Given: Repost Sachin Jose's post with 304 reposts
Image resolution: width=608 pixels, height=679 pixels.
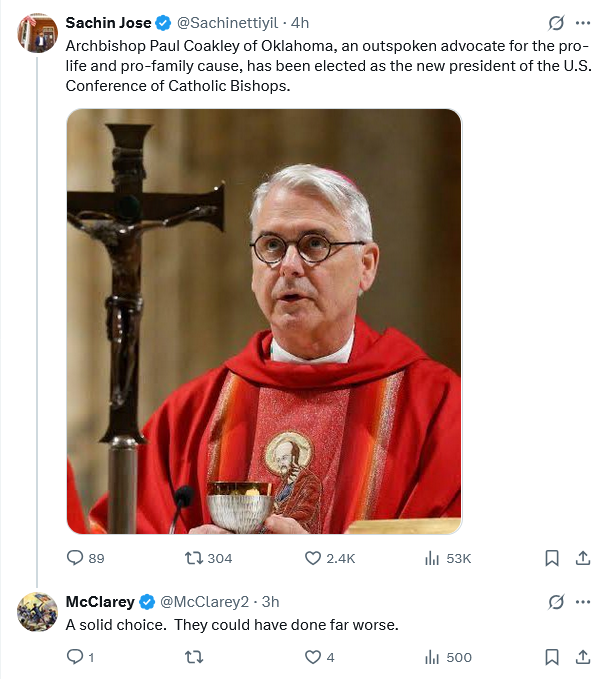Looking at the screenshot, I should click(x=195, y=558).
